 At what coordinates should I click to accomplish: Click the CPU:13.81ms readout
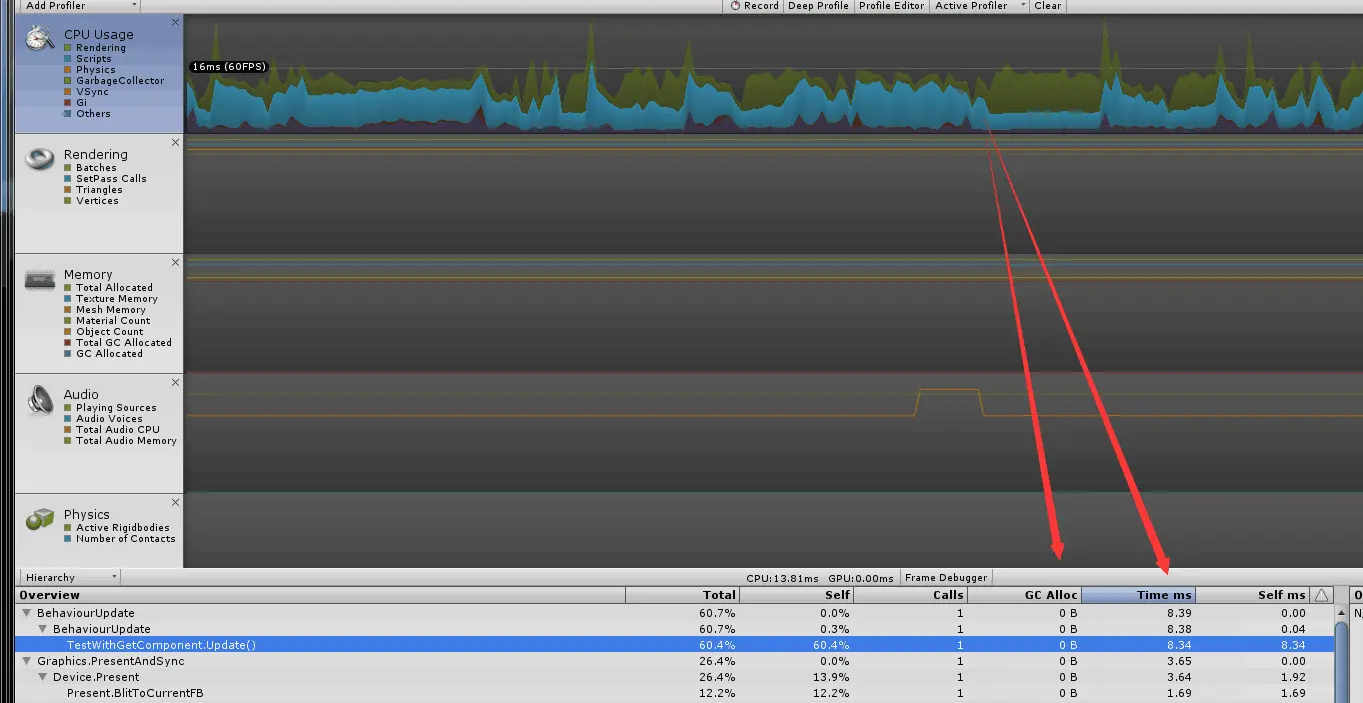point(782,578)
